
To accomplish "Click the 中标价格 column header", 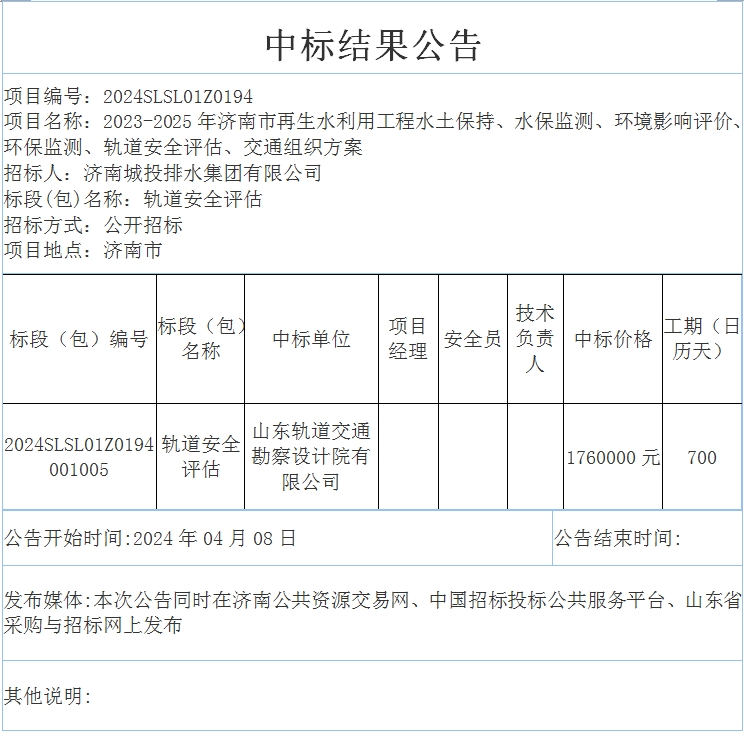I will coord(613,339).
